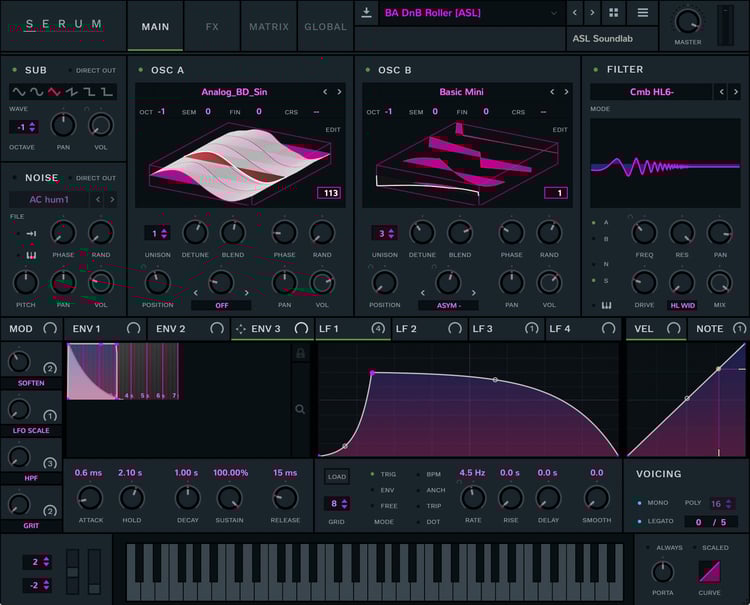Click the HPF macro assignment count badge

pyautogui.click(x=50, y=463)
